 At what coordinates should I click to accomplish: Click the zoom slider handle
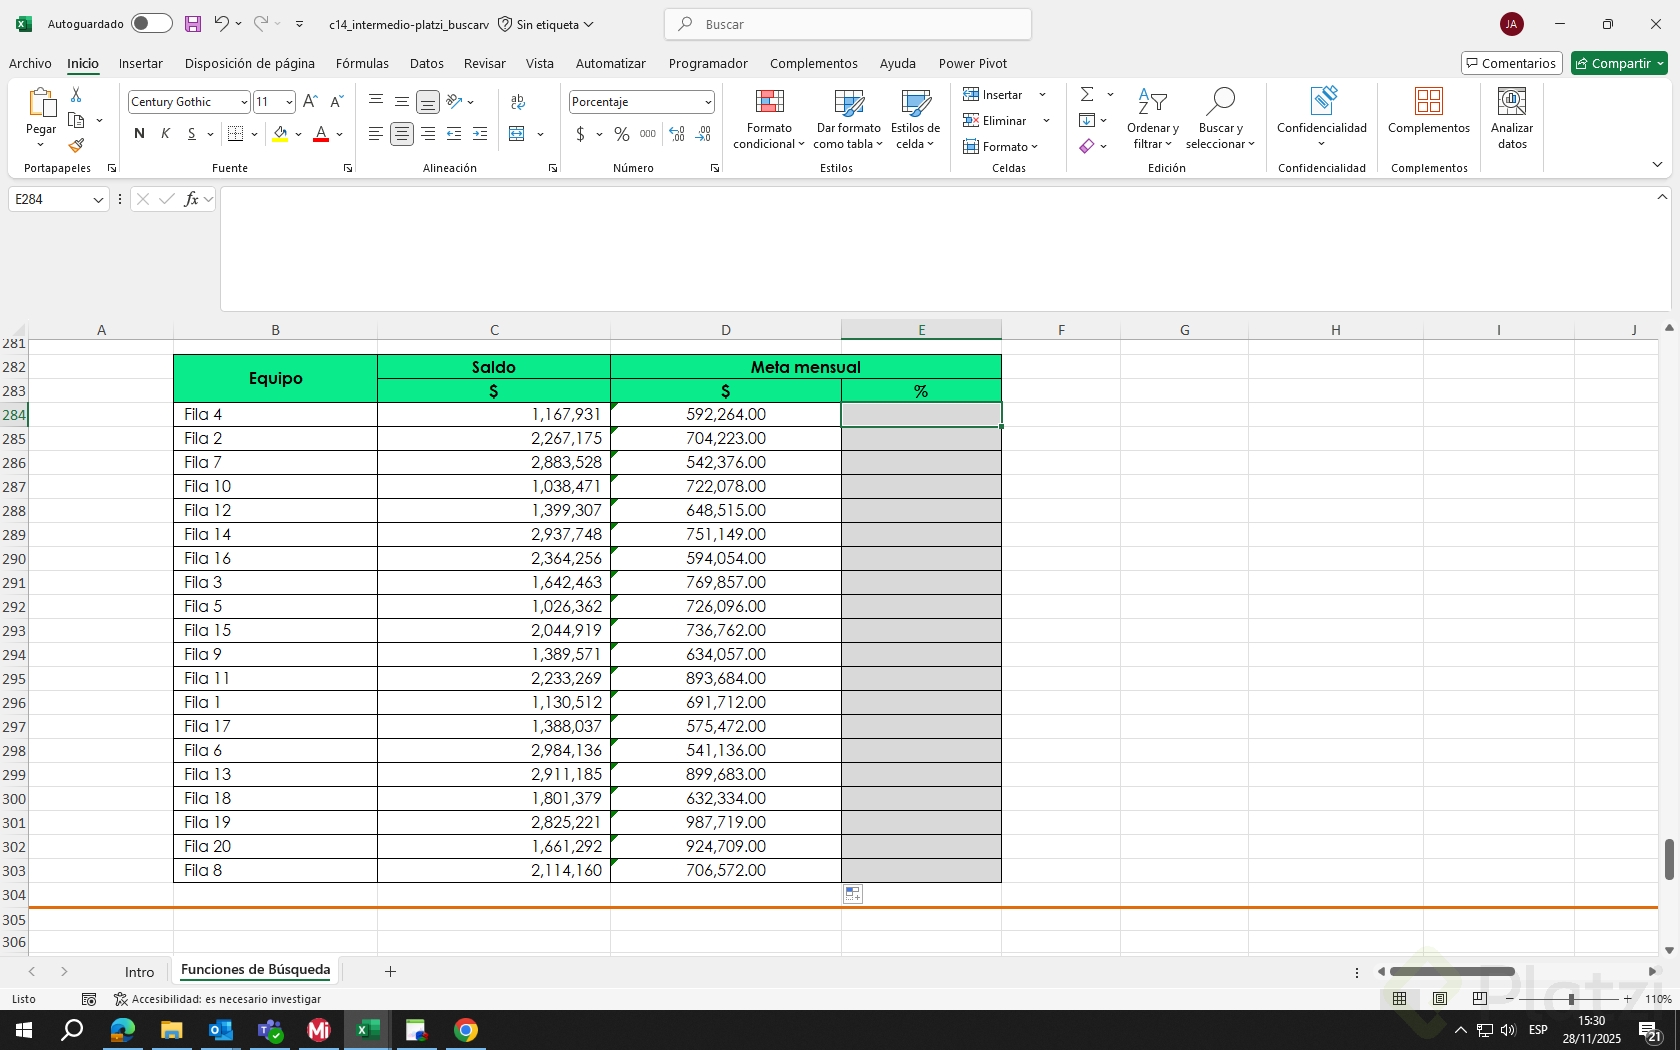(1571, 999)
